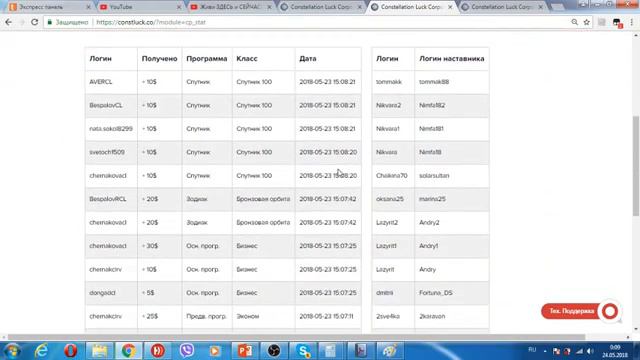The width and height of the screenshot is (640, 360).
Task: Click the extension icon with red badge
Action: pos(617,23)
